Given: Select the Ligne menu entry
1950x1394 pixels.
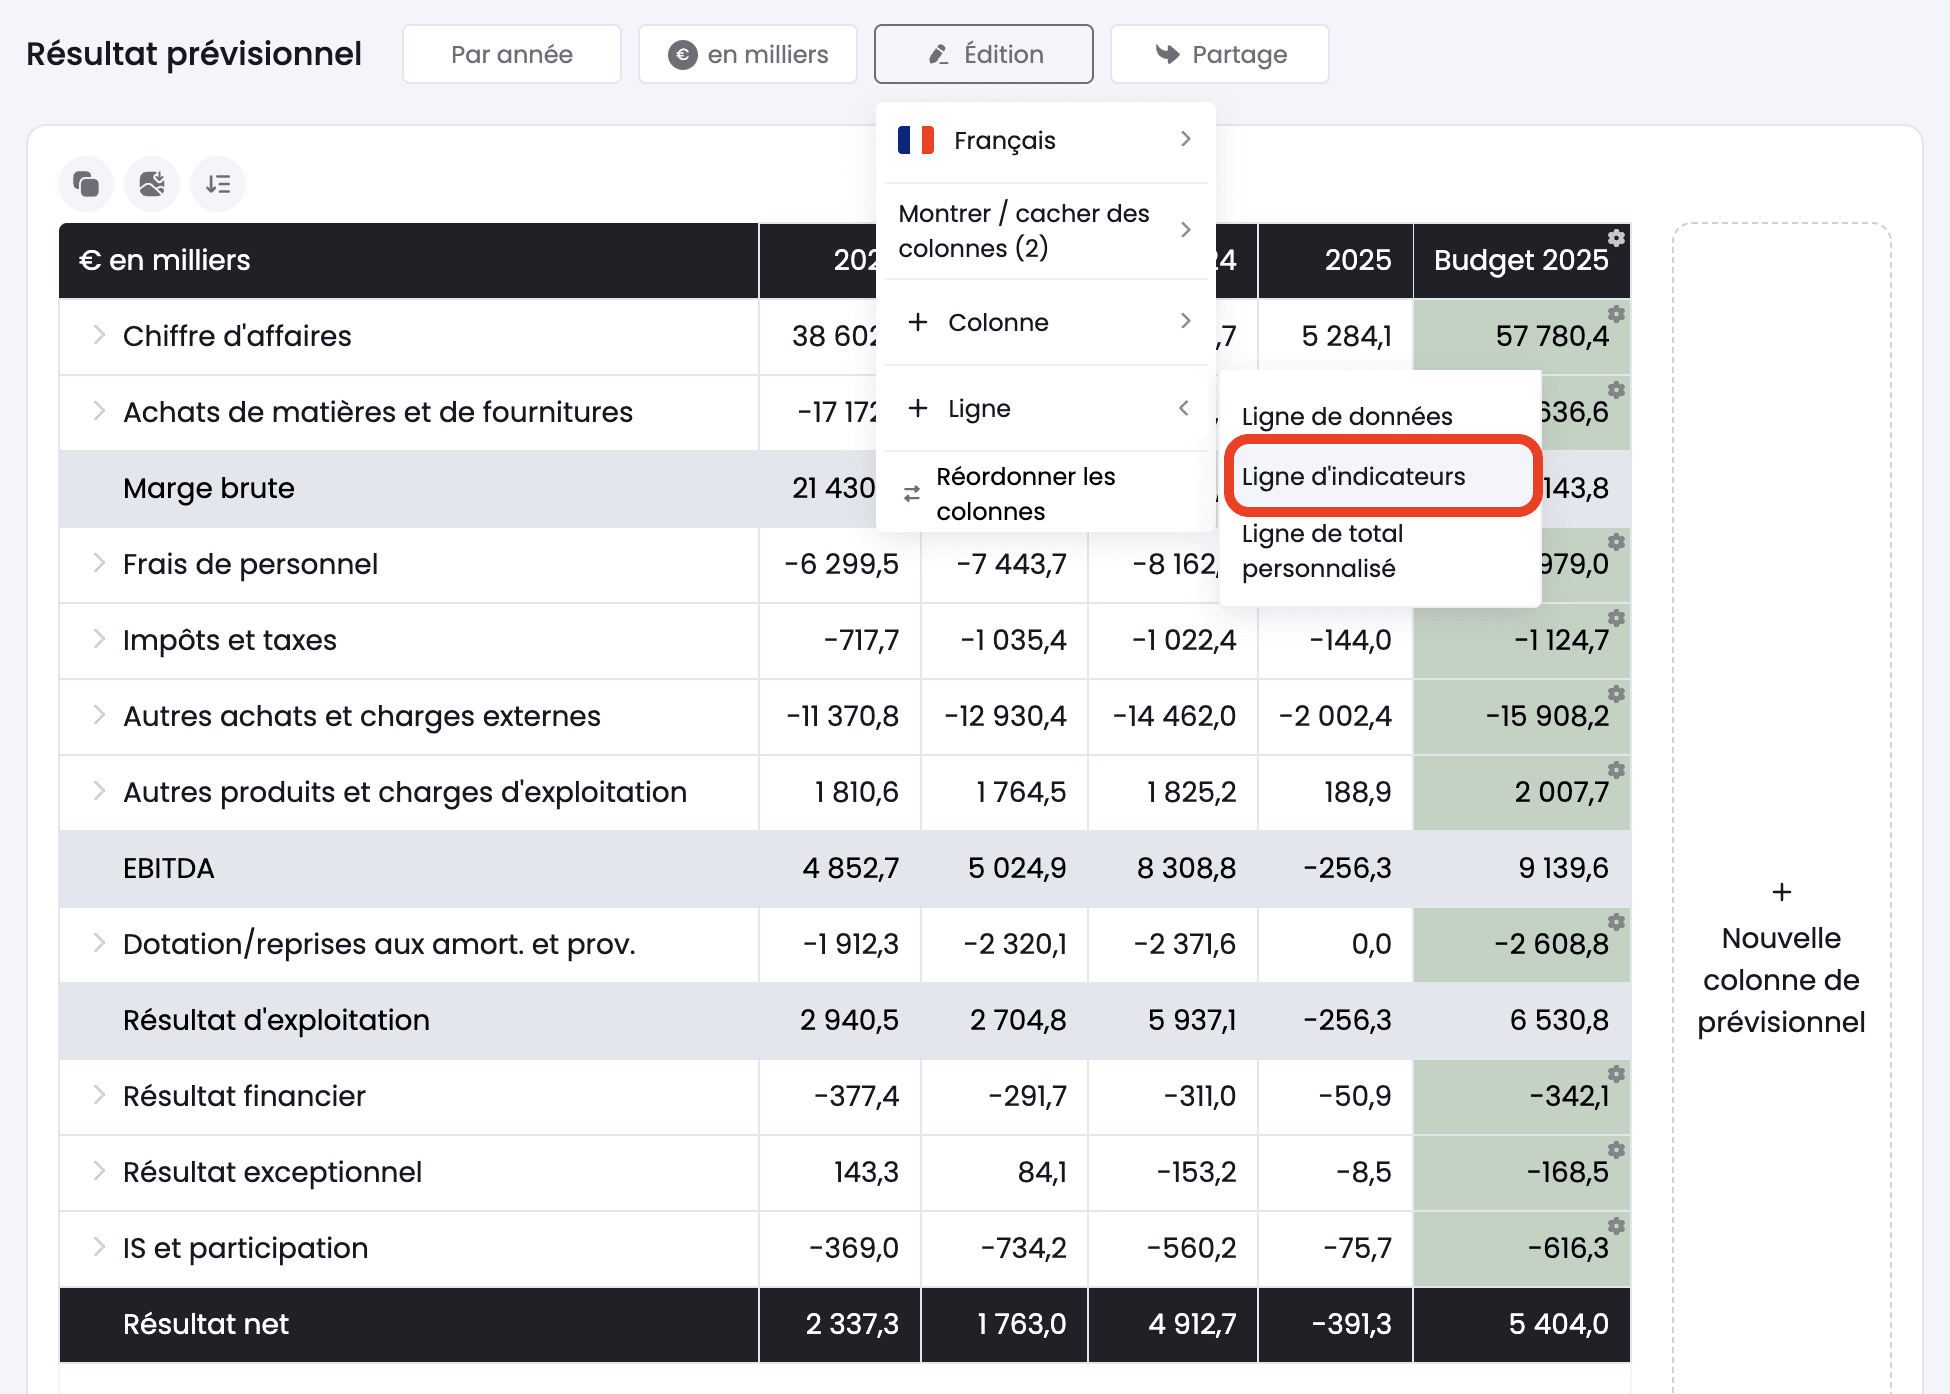Looking at the screenshot, I should click(x=1046, y=408).
